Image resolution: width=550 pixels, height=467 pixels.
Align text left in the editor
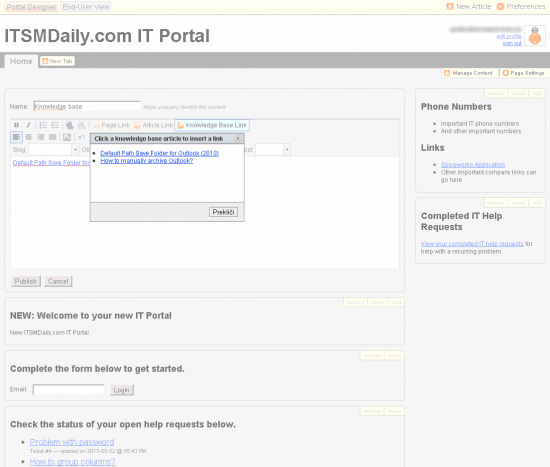(16, 137)
